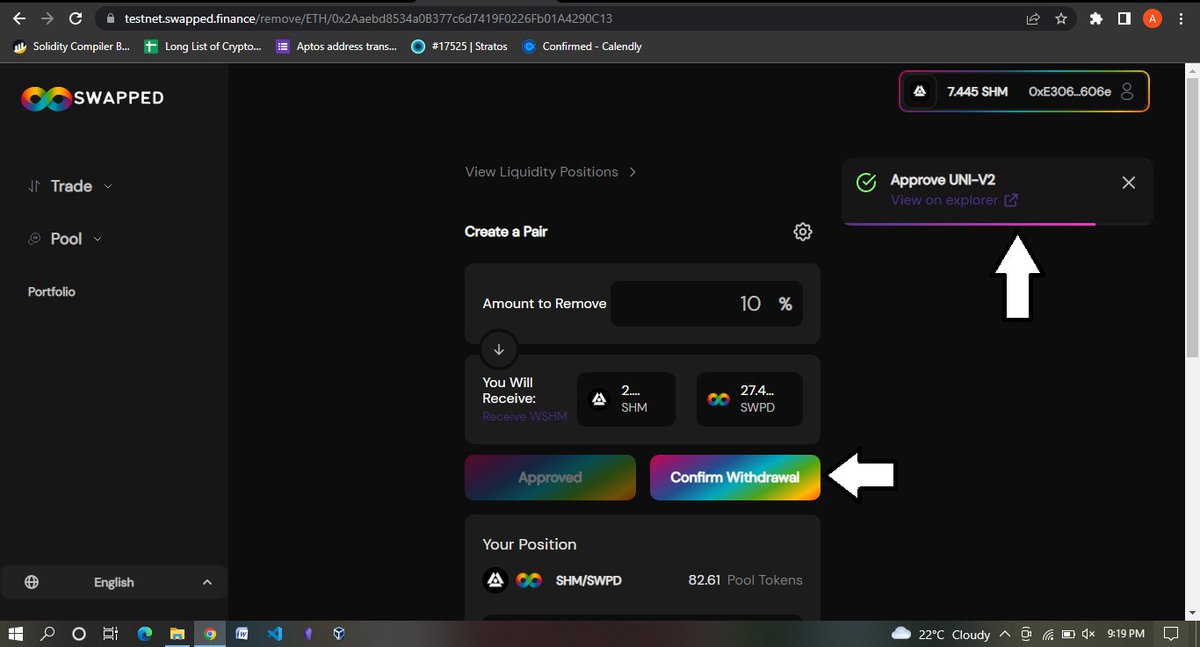Viewport: 1200px width, 647px height.
Task: Click Receive WSHM link
Action: 524,416
